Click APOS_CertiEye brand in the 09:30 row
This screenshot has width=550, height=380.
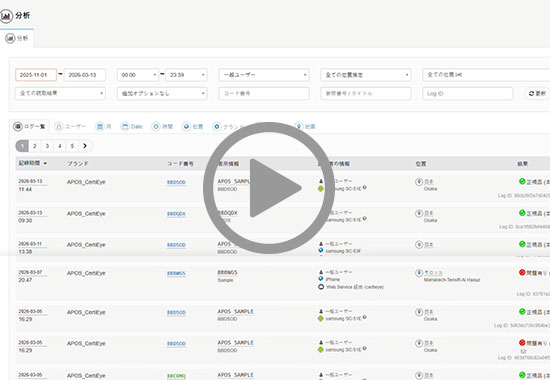pyautogui.click(x=86, y=214)
